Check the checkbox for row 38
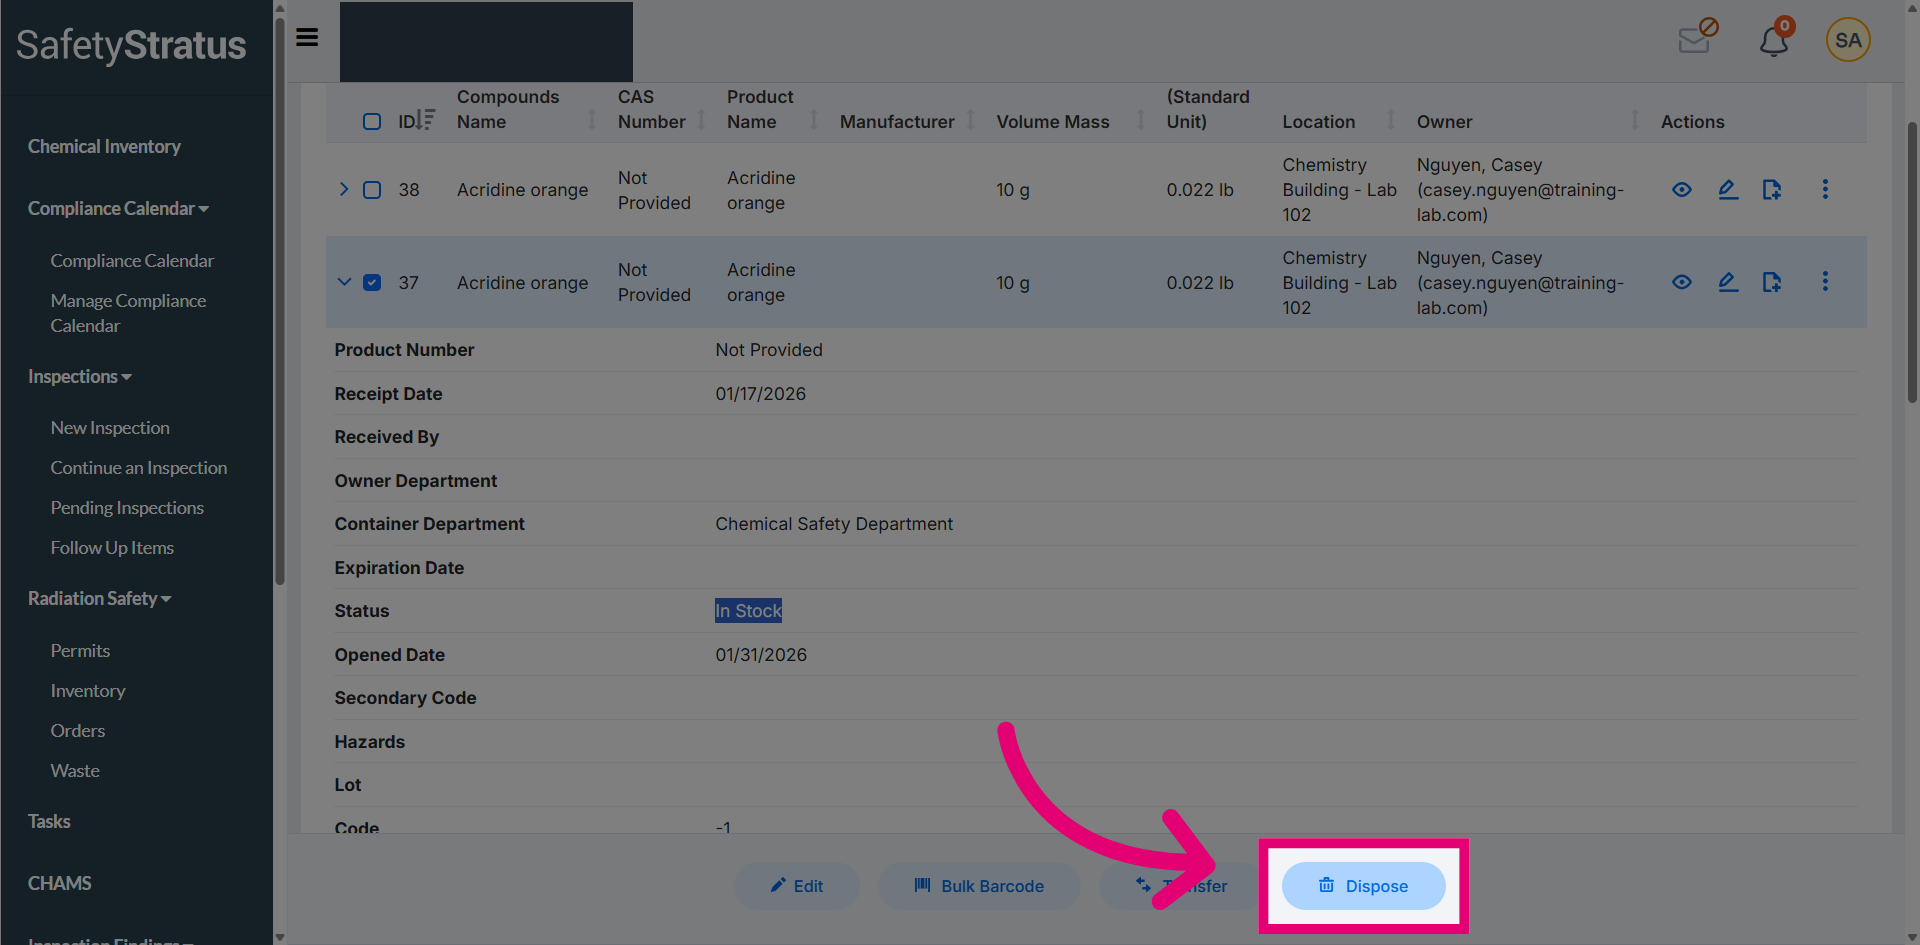 tap(372, 190)
